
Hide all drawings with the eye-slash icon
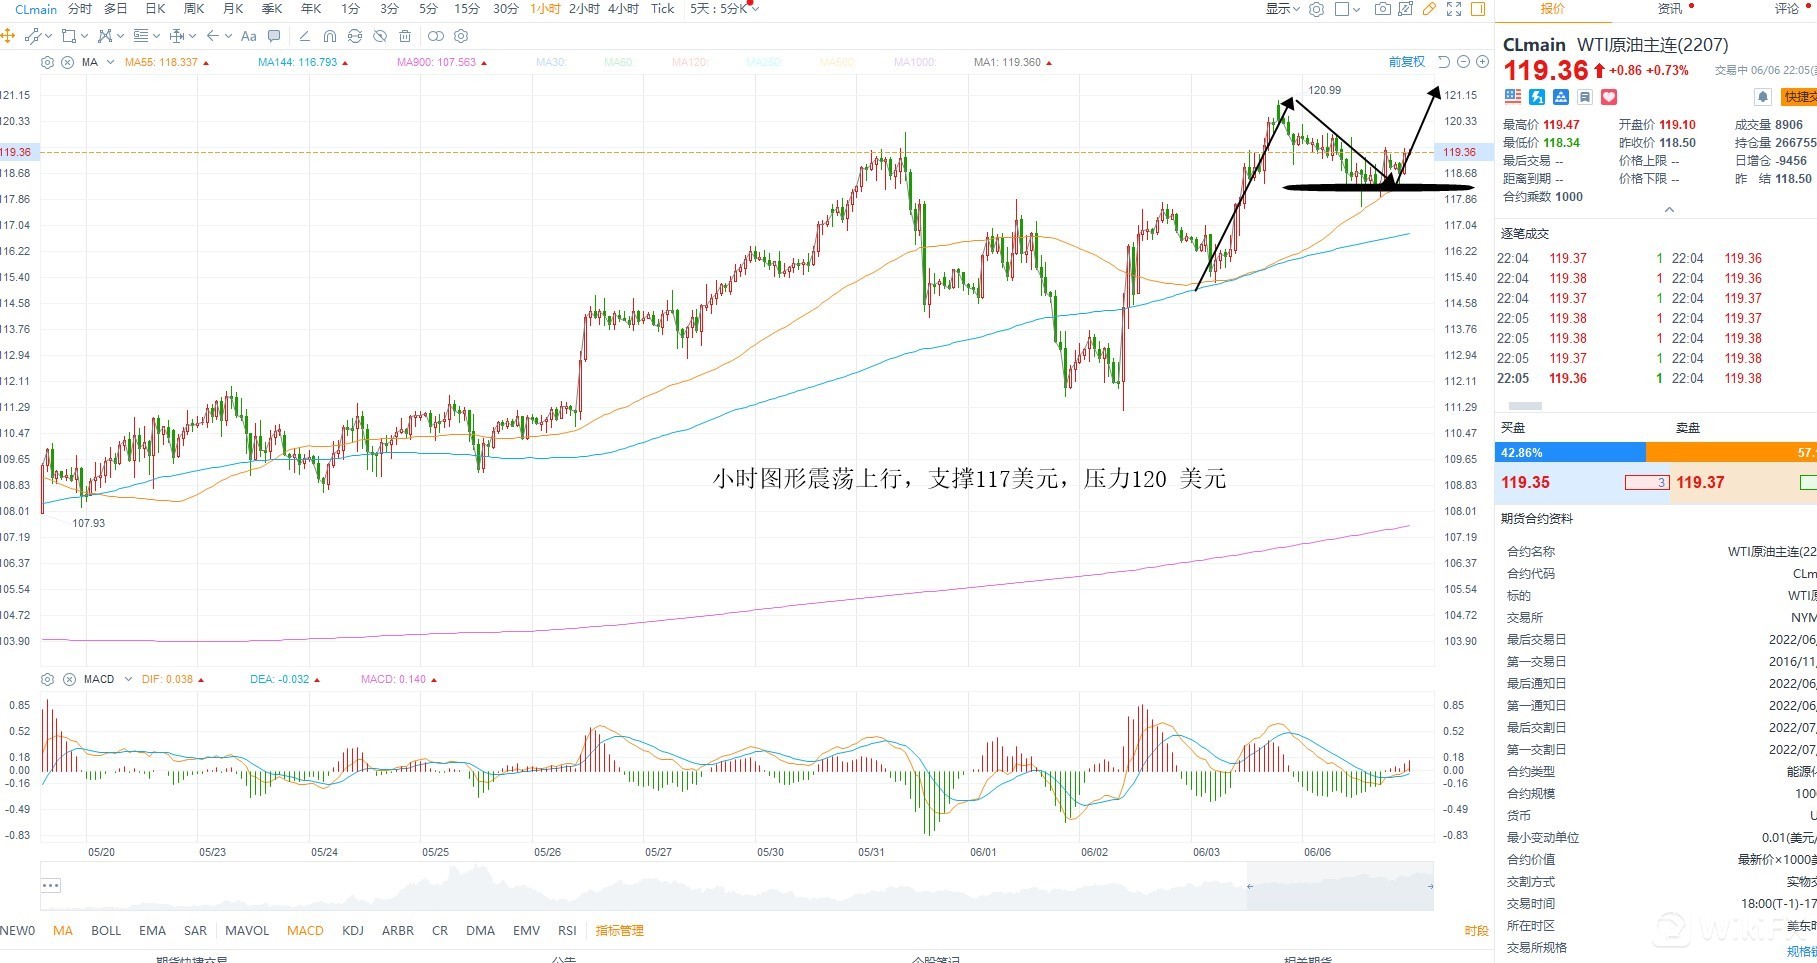coord(380,36)
